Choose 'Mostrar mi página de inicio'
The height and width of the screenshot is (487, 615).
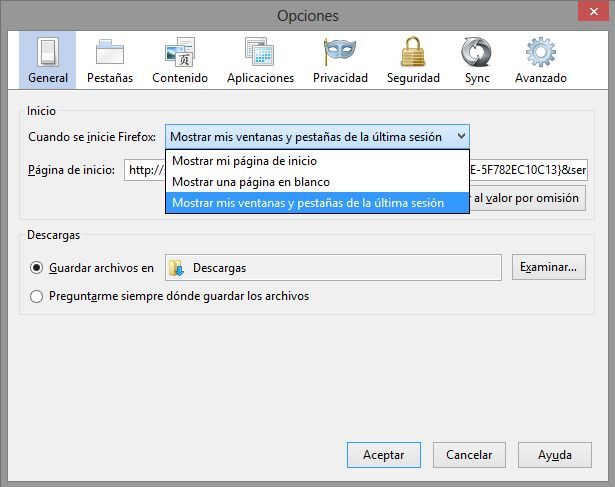coord(317,161)
